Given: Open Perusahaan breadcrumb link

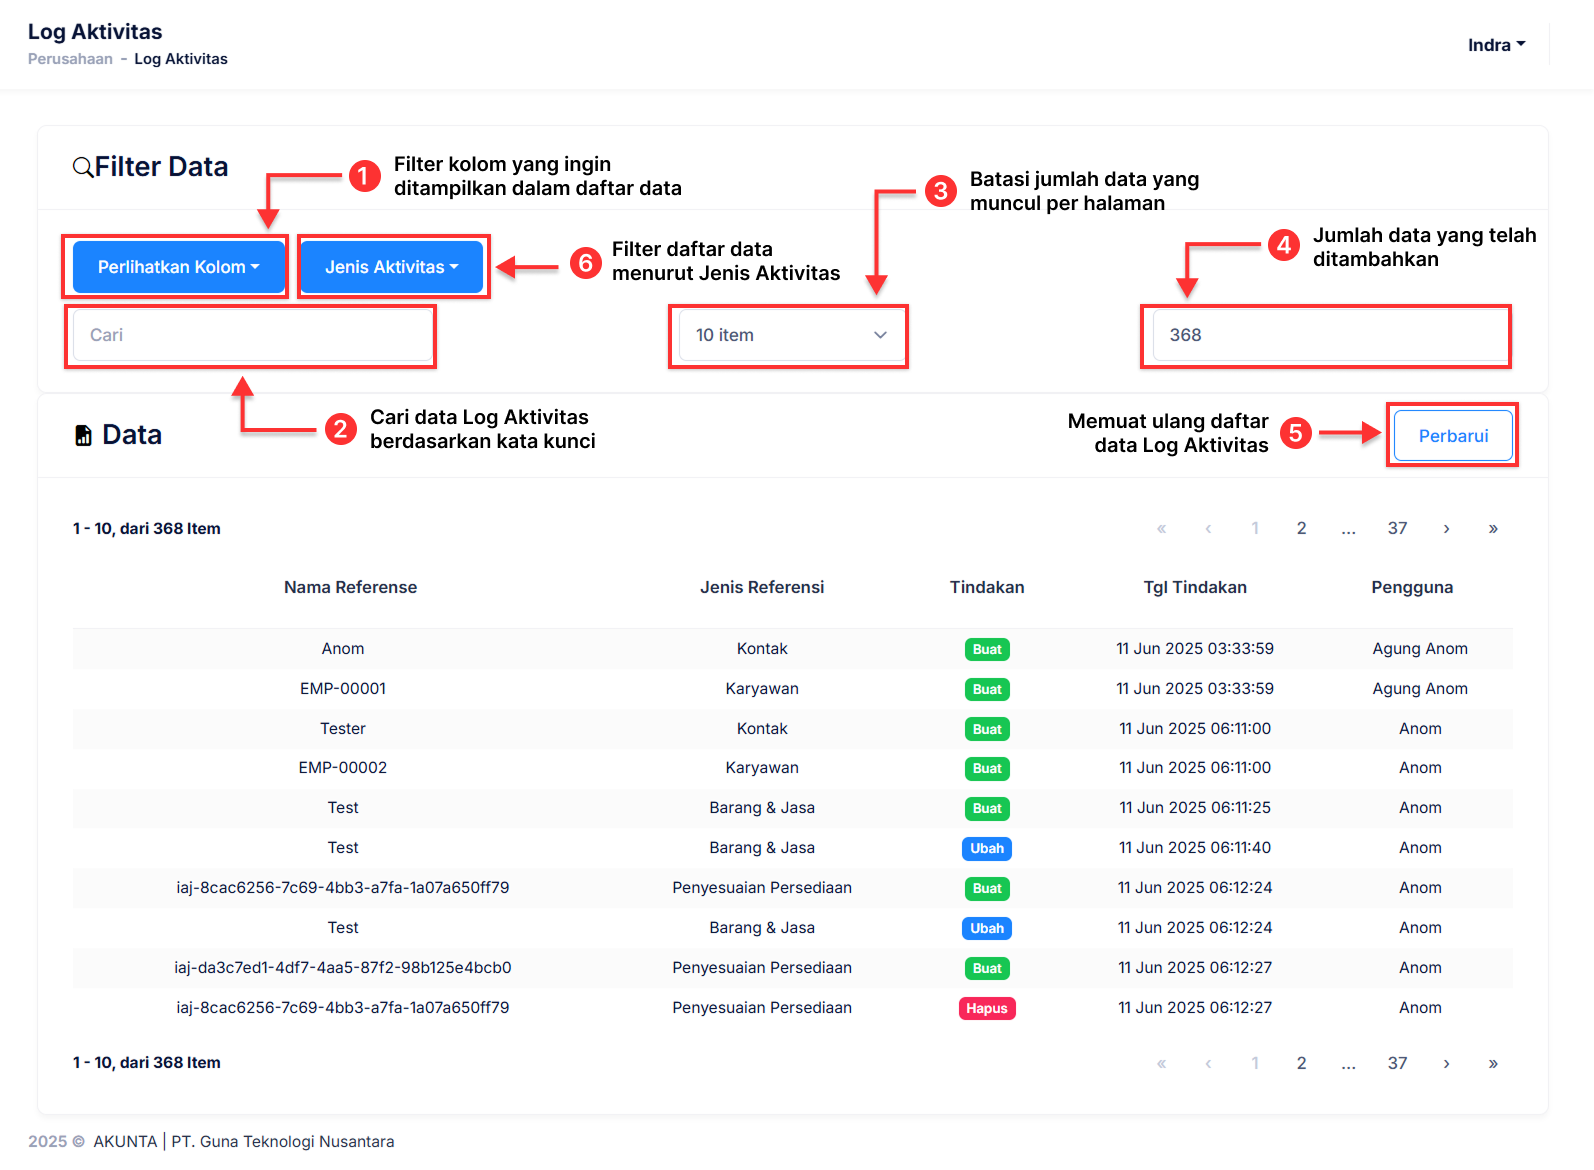Looking at the screenshot, I should point(70,59).
